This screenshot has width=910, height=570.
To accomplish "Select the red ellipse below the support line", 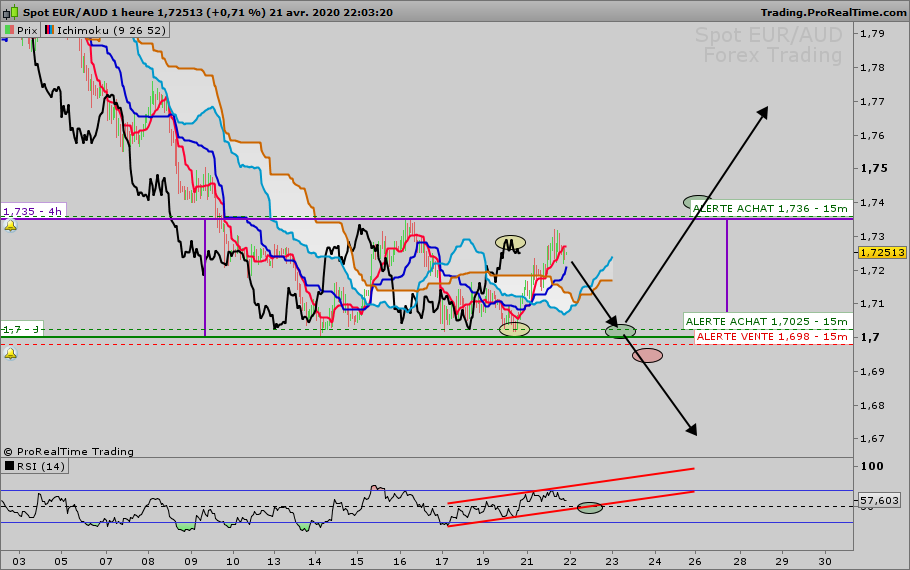I will tap(647, 355).
